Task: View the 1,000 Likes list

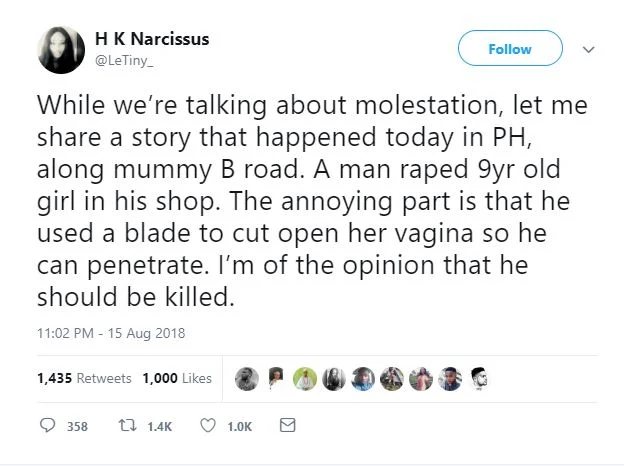Action: [x=177, y=378]
